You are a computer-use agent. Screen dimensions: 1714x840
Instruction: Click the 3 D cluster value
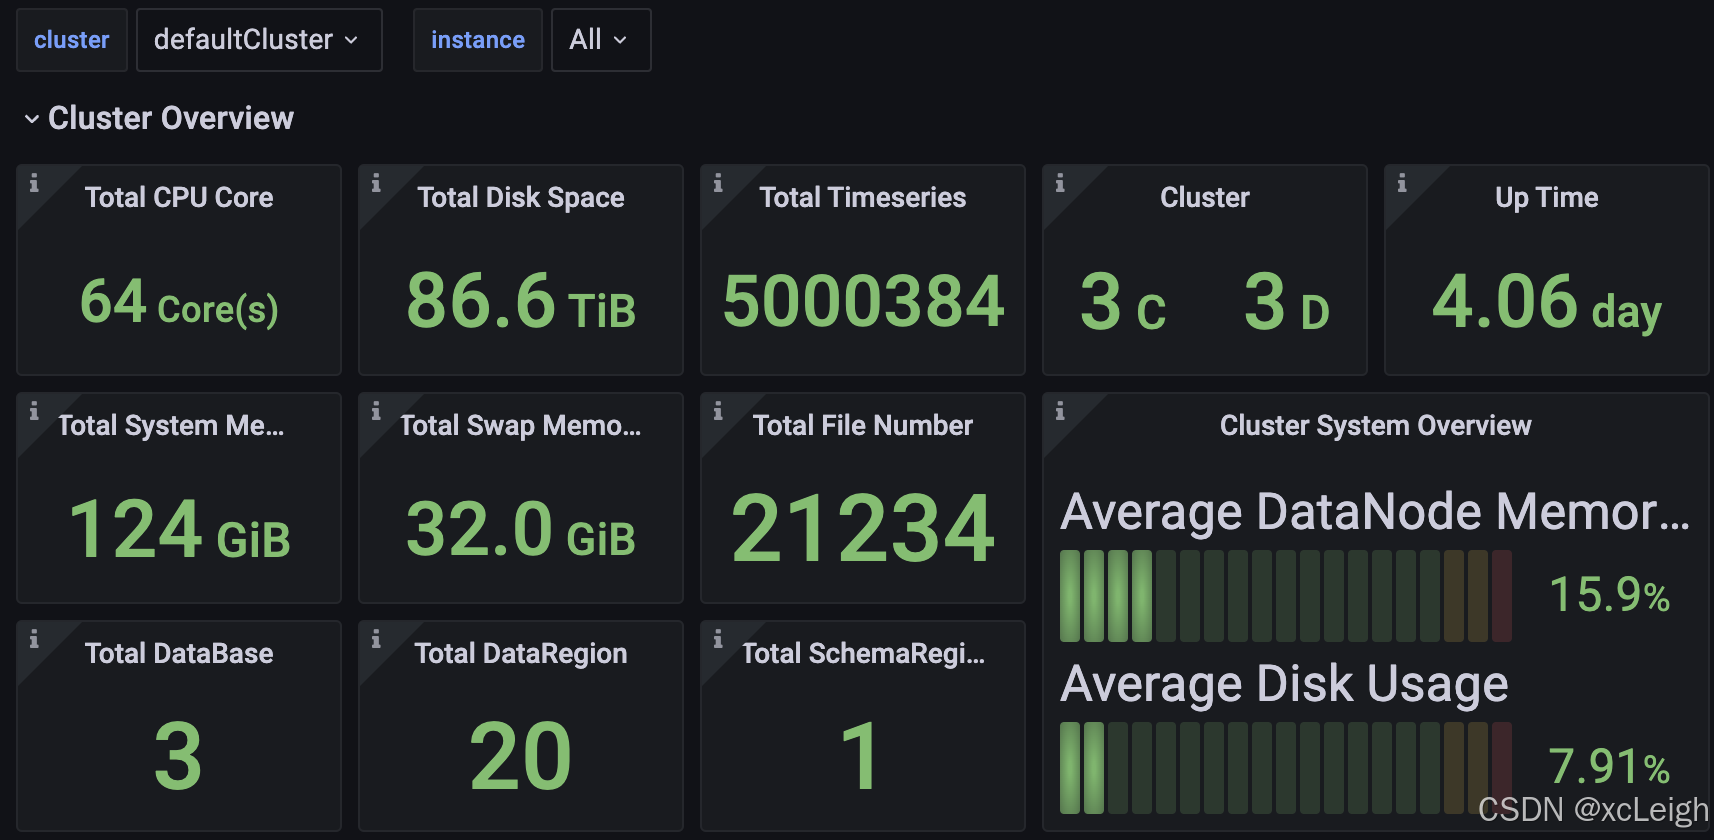tap(1287, 301)
